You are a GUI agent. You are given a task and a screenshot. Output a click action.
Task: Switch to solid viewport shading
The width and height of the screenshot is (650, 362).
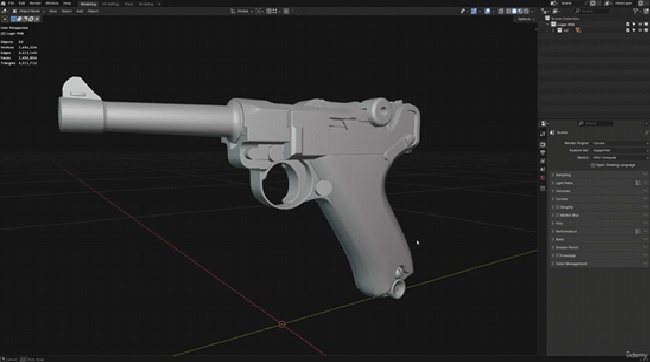pyautogui.click(x=514, y=11)
